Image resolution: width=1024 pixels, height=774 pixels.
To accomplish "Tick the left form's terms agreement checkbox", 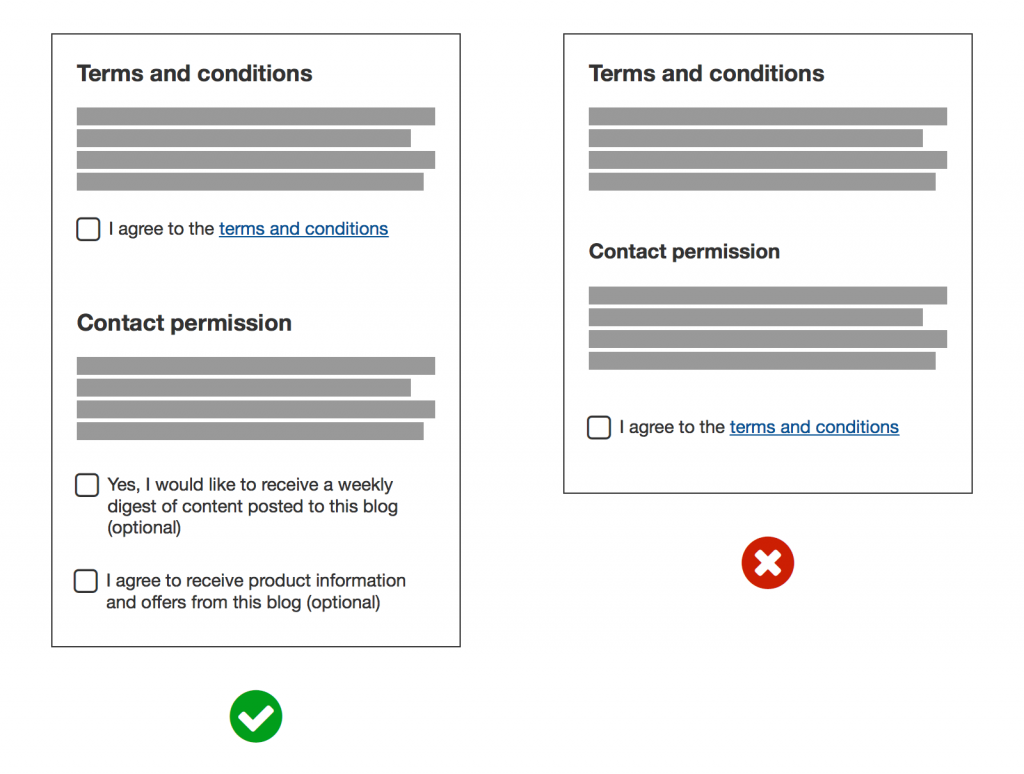I will 88,229.
